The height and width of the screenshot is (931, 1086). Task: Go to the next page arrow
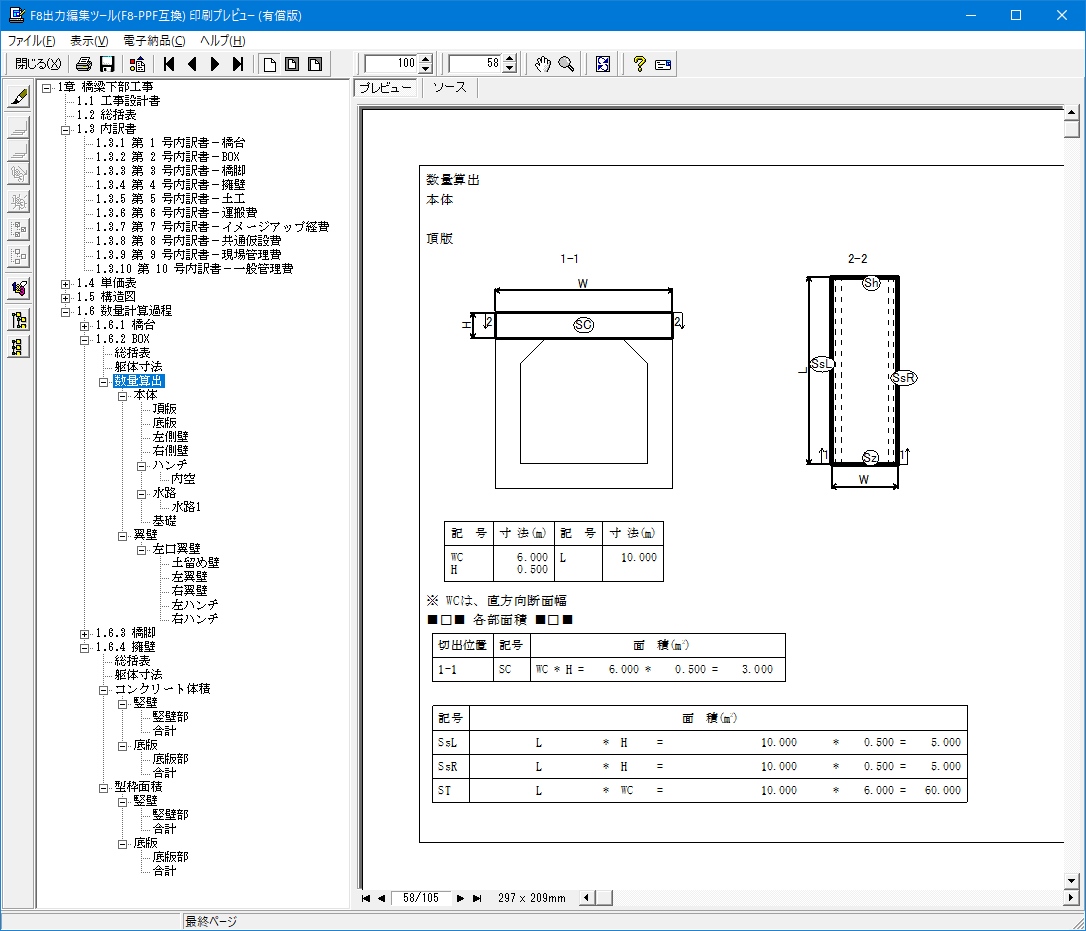[215, 64]
